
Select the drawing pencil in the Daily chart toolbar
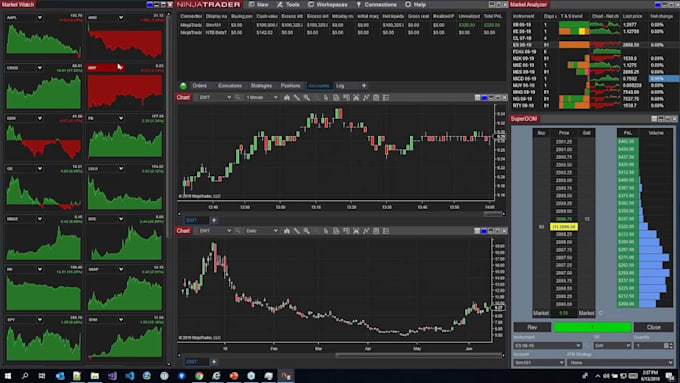297,231
